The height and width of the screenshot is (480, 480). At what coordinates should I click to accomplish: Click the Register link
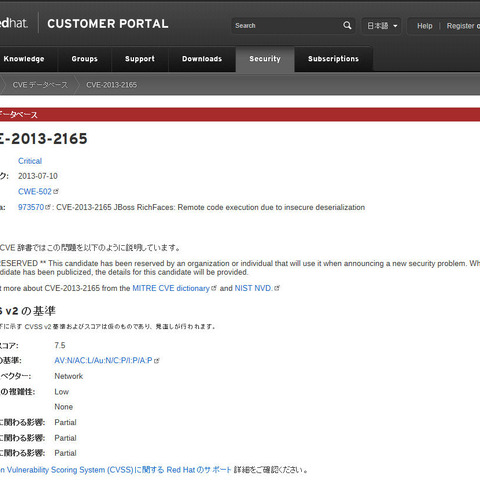tap(461, 26)
